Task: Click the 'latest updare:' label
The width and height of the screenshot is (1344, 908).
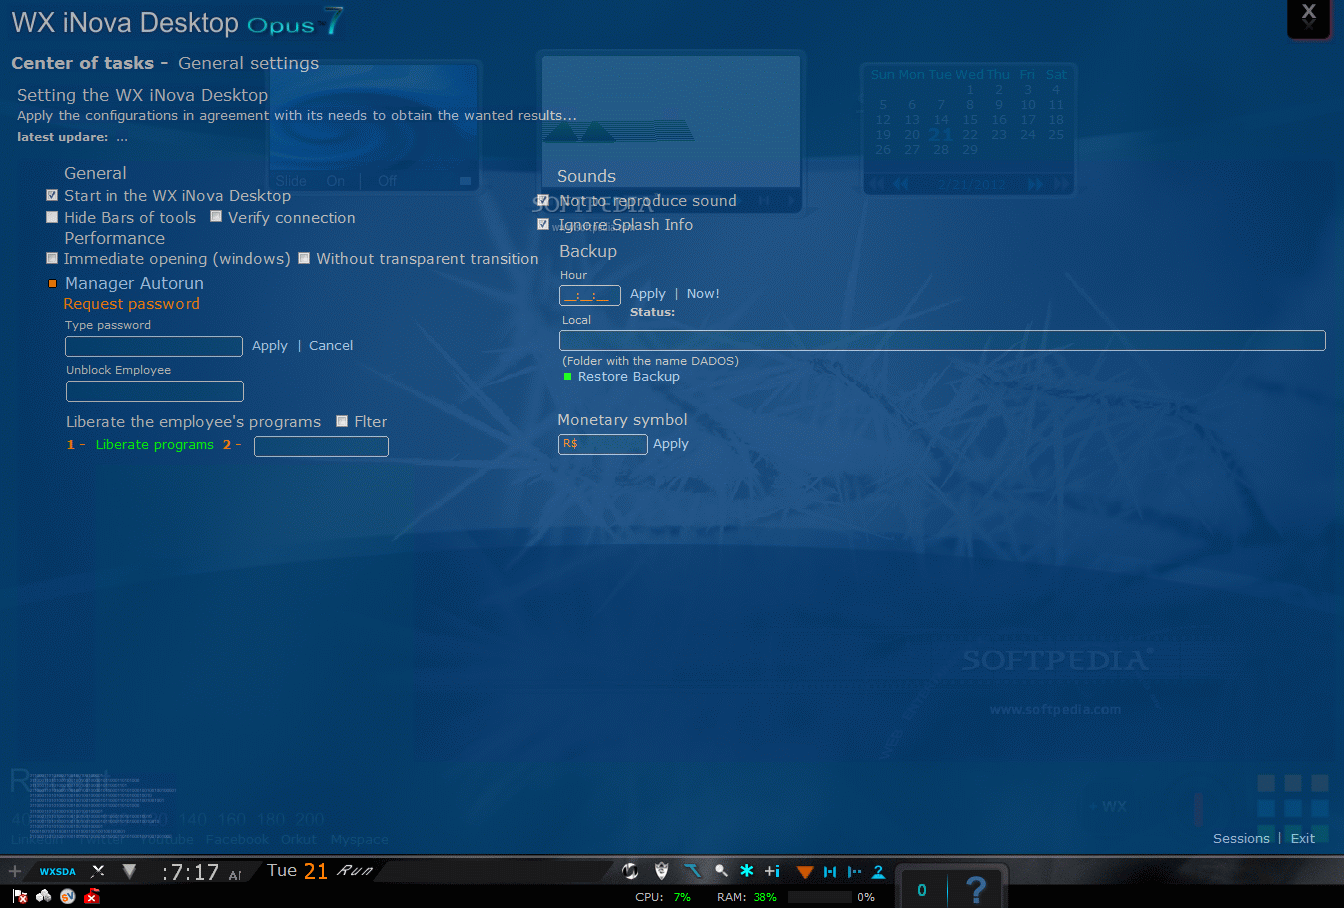Action: coord(62,137)
